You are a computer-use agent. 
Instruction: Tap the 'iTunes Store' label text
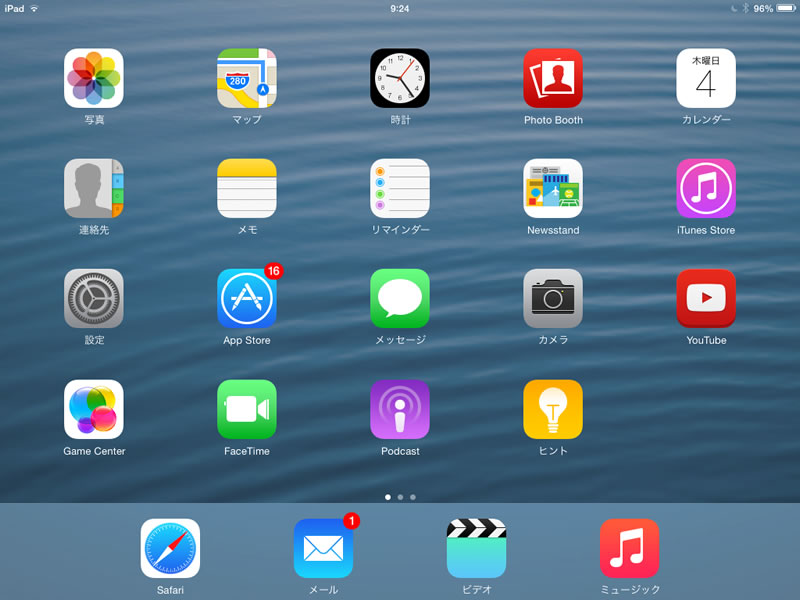pyautogui.click(x=706, y=231)
